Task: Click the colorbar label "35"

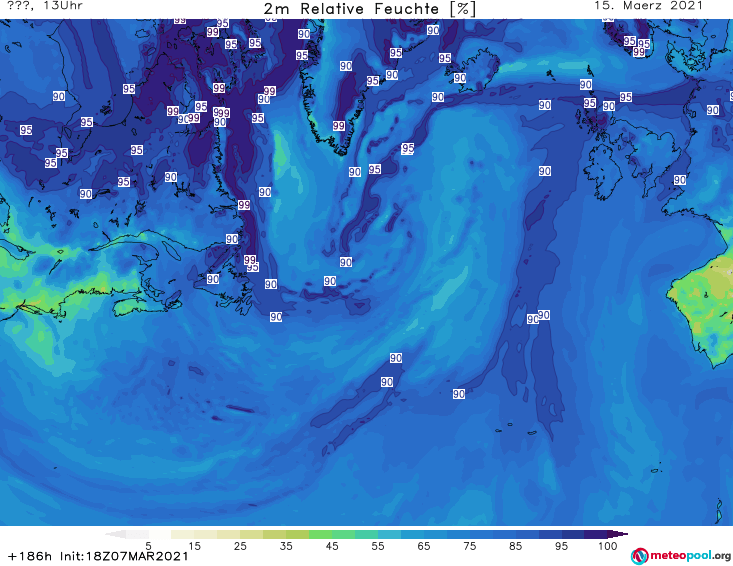Action: [286, 546]
